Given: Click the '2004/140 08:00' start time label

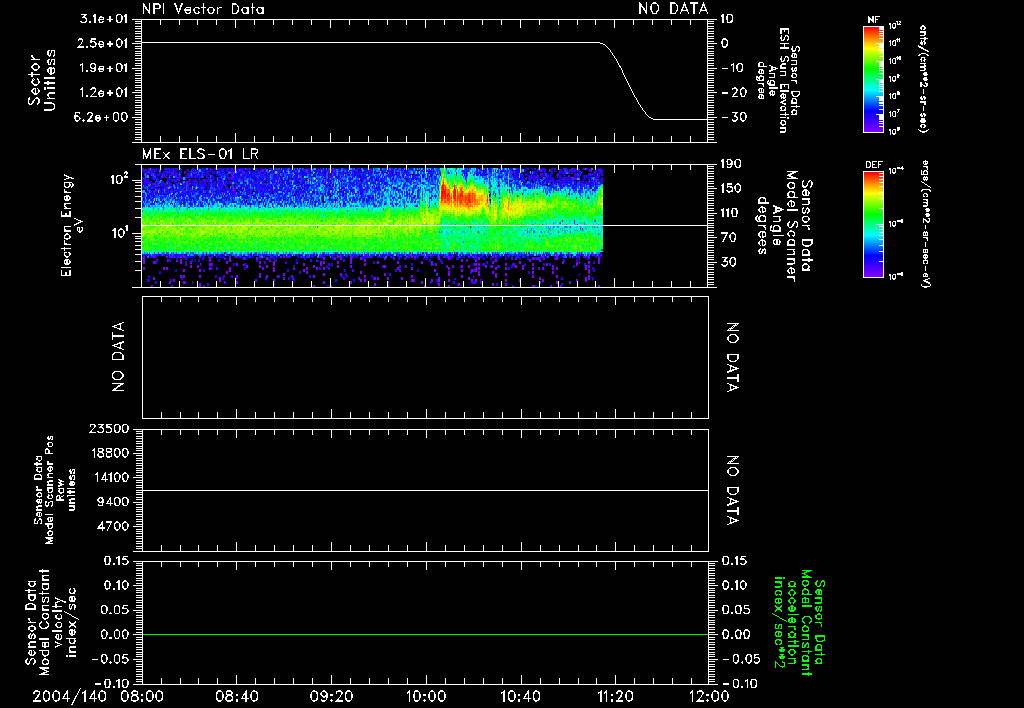Looking at the screenshot, I should pyautogui.click(x=99, y=696).
